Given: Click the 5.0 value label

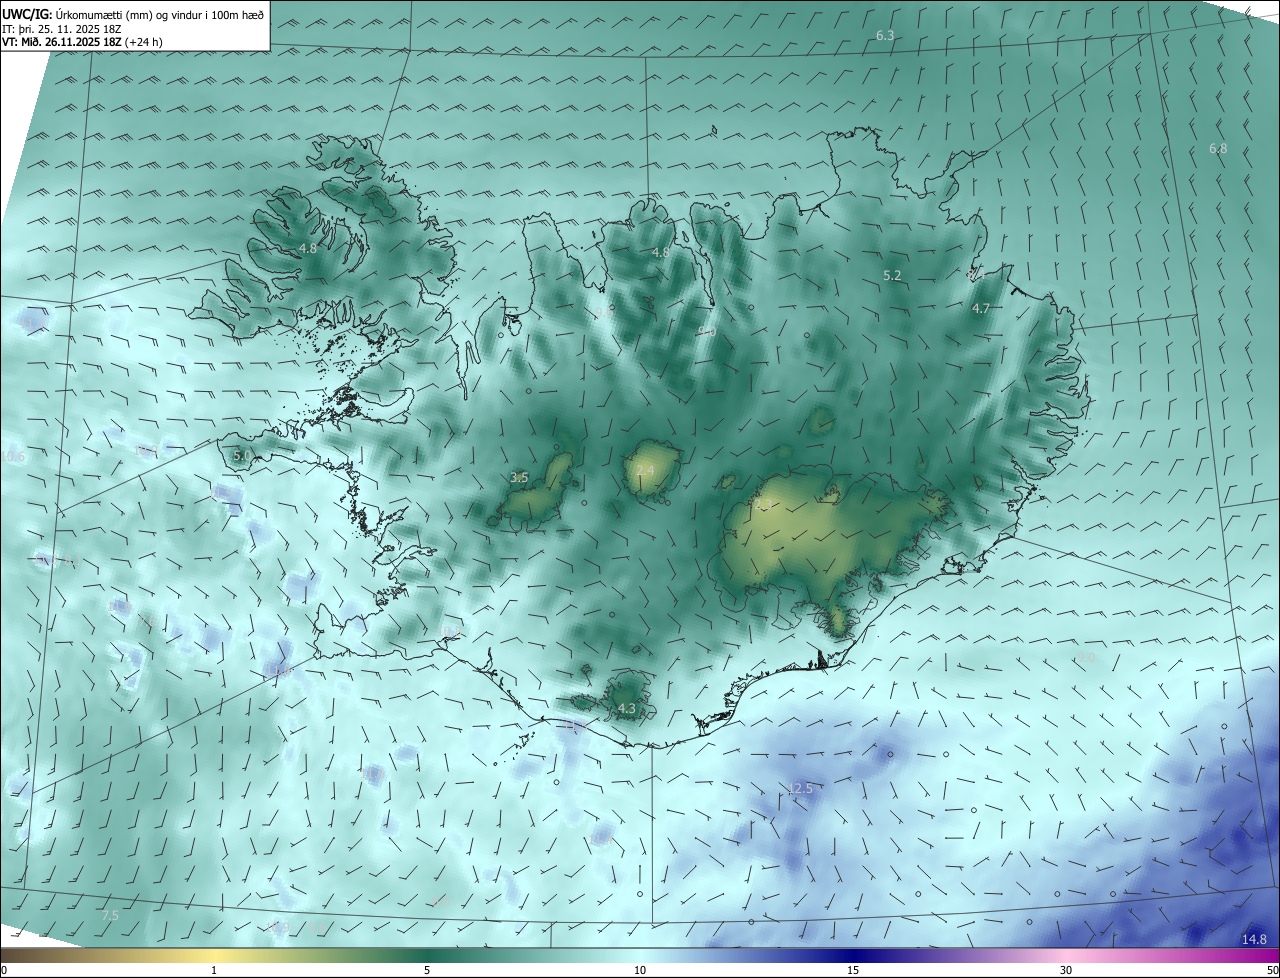Looking at the screenshot, I should click(242, 455).
